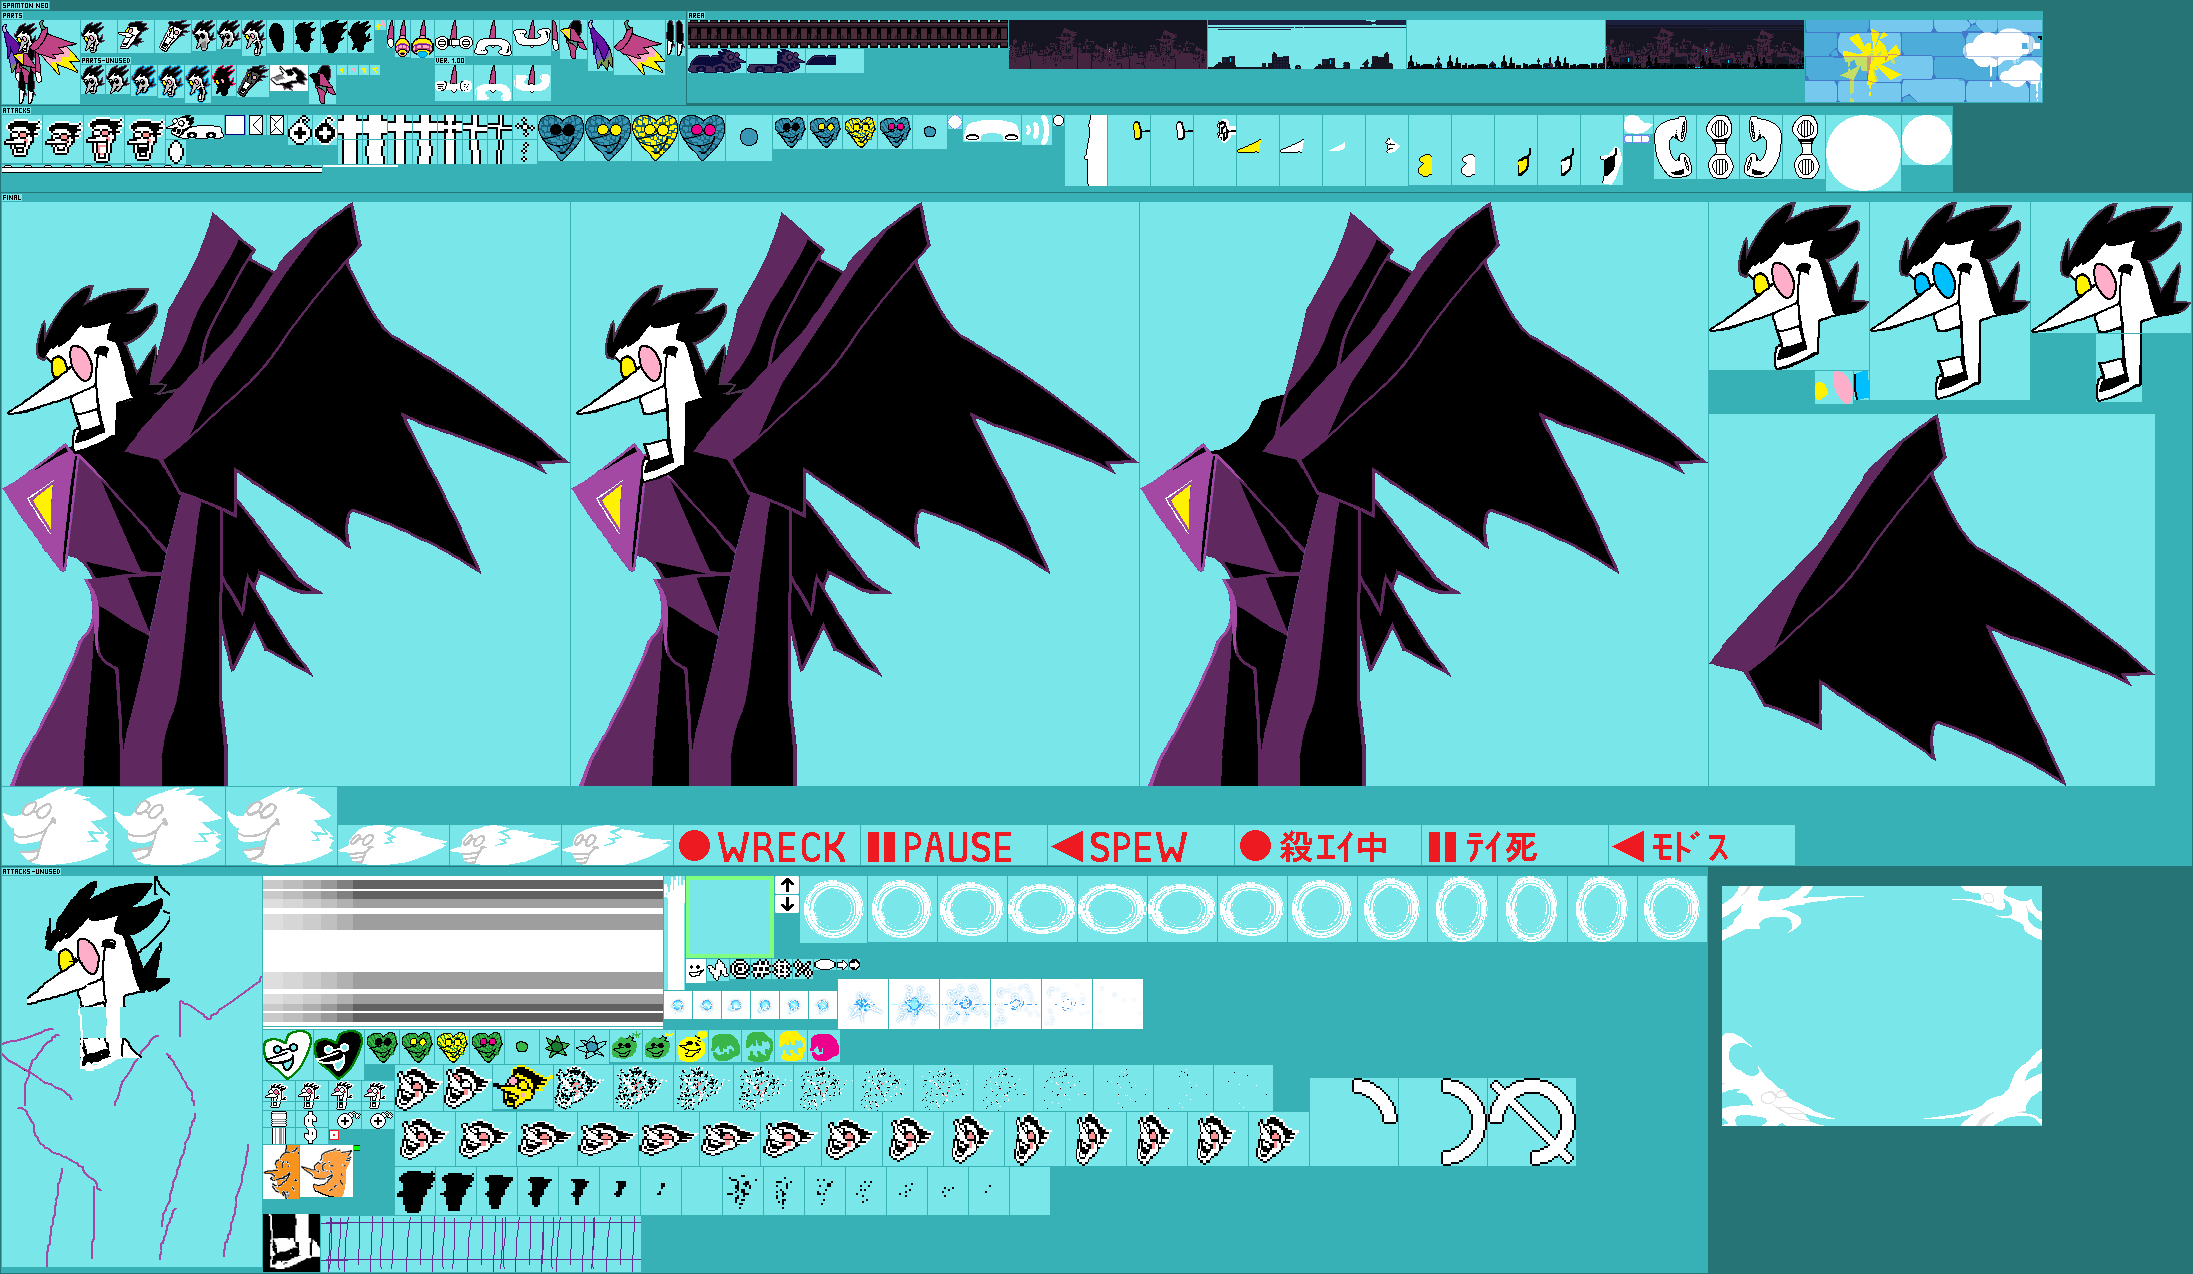The image size is (2193, 1274).
Task: Click the SPAMTON NEO title text
Action: pos(26,5)
